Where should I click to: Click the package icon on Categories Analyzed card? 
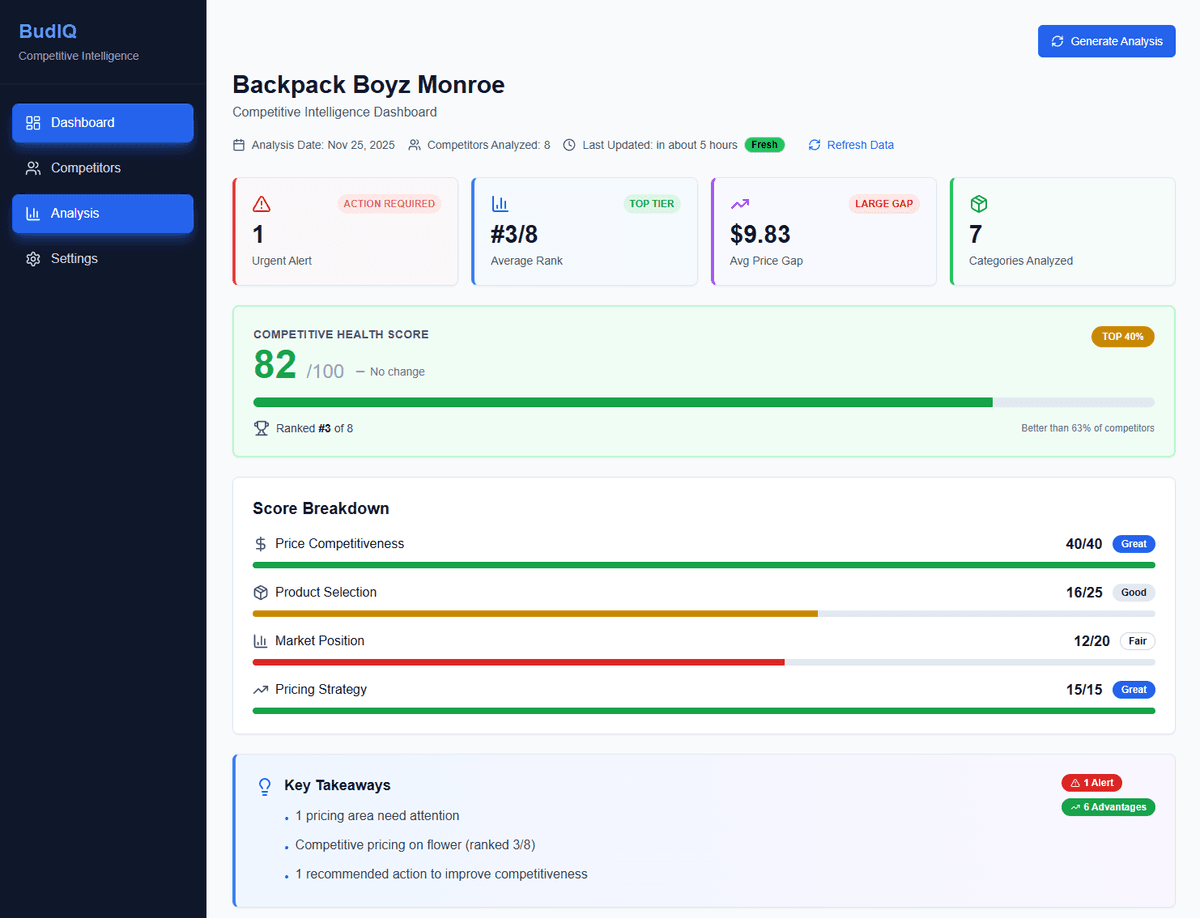(x=978, y=203)
